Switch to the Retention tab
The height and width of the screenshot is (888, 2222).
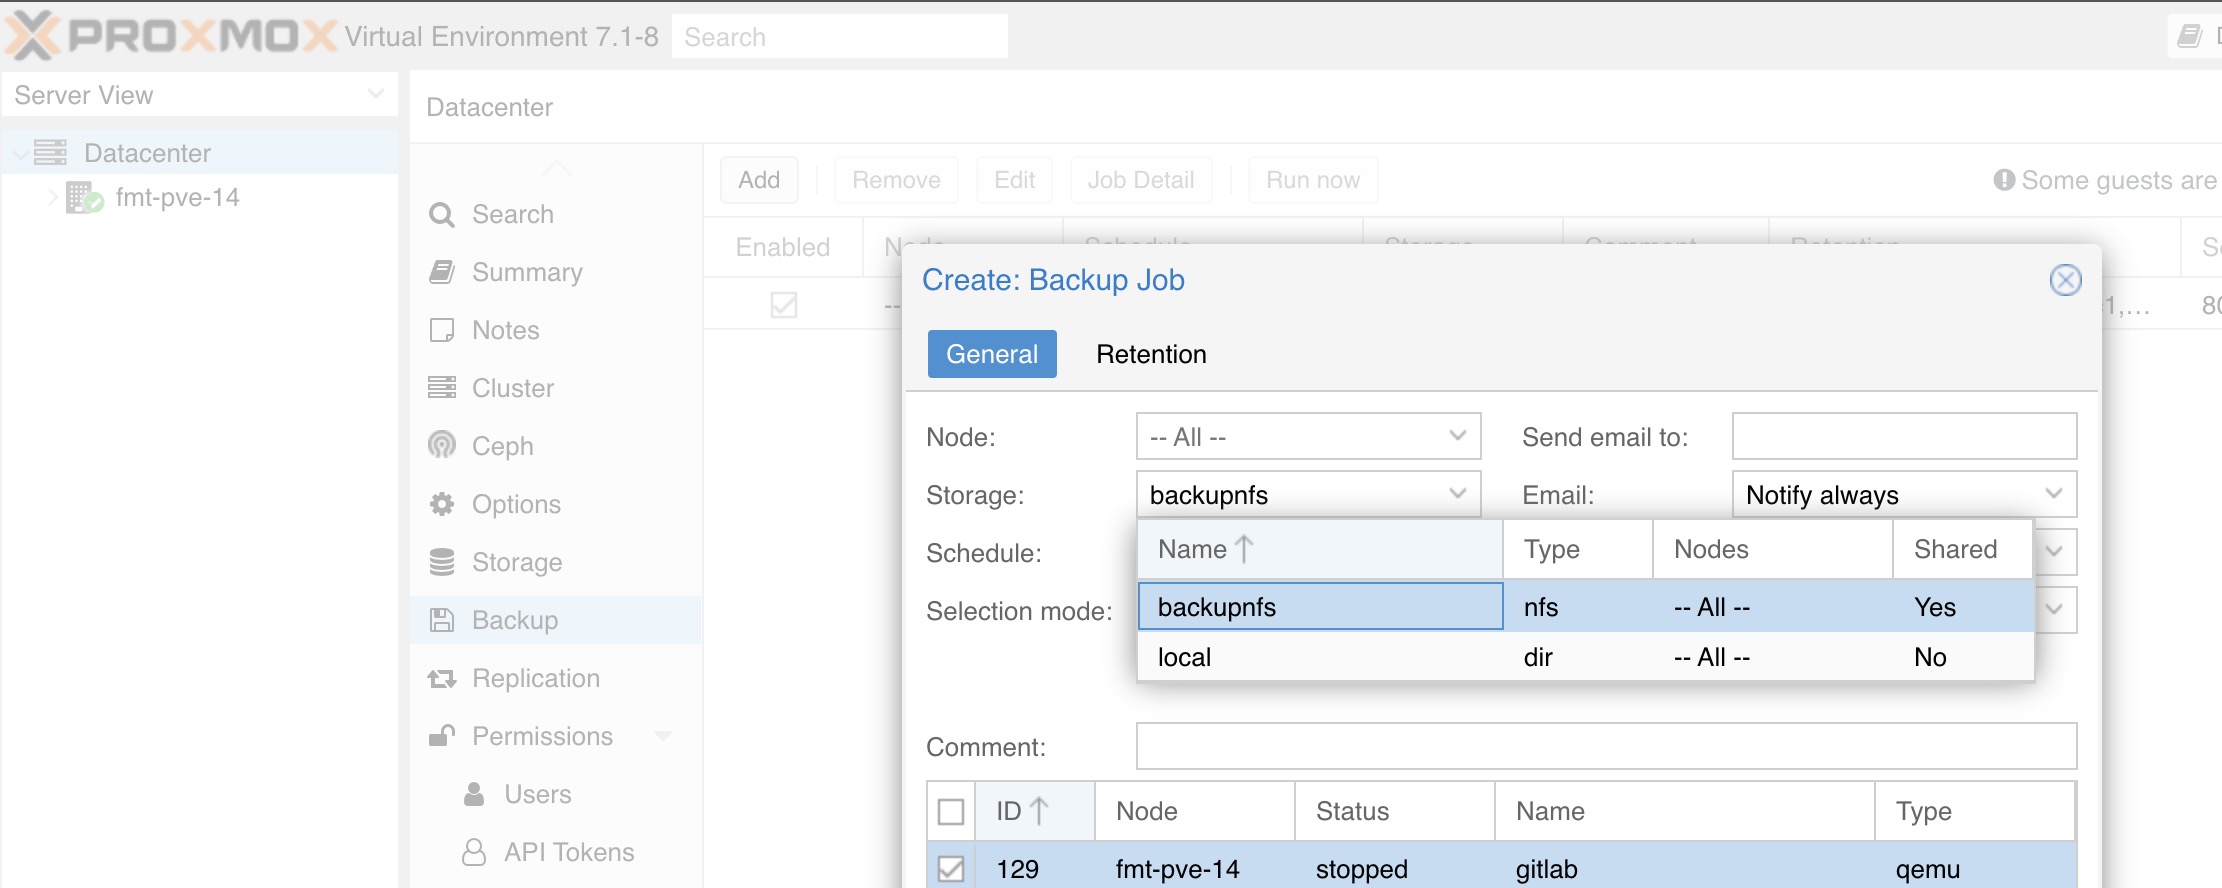coord(1151,354)
